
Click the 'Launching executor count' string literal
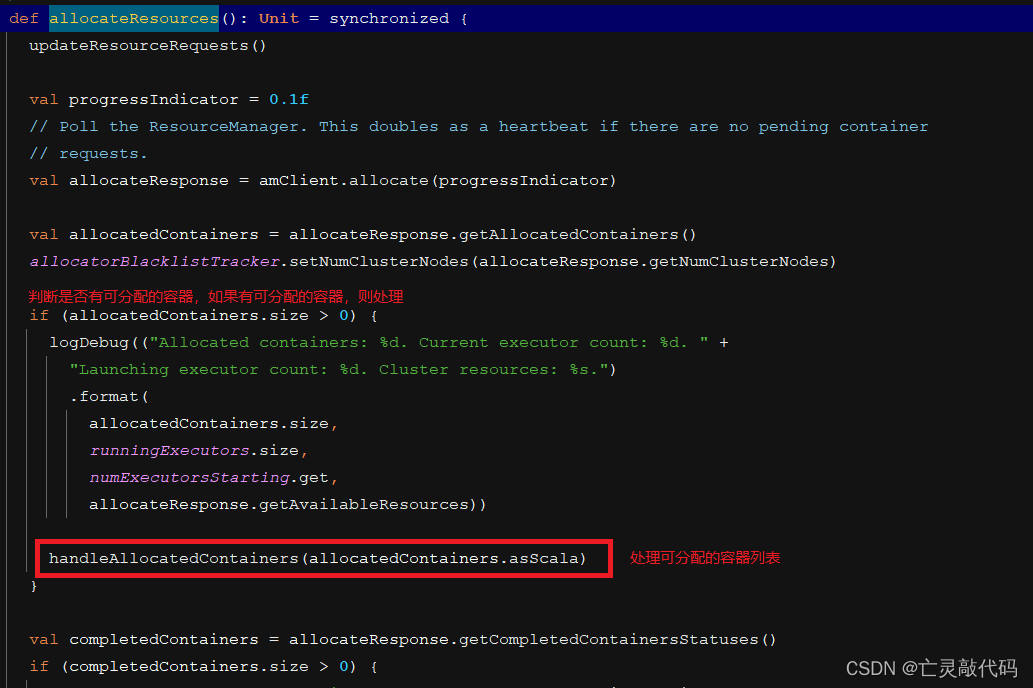(x=339, y=370)
